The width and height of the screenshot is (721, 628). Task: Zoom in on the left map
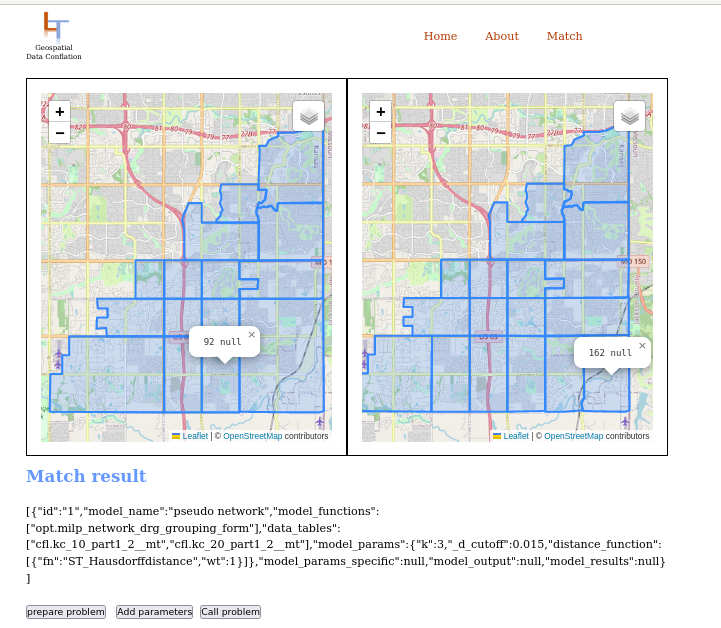tap(60, 112)
